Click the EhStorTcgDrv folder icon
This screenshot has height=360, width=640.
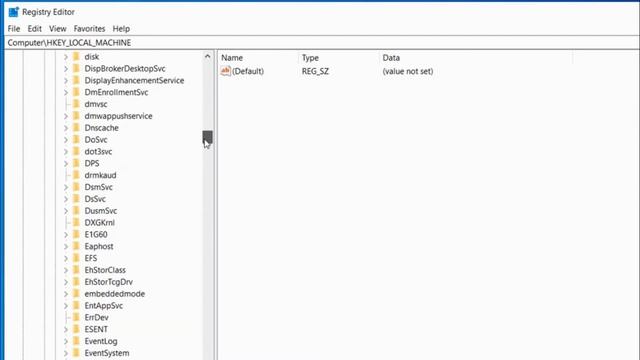pyautogui.click(x=76, y=282)
